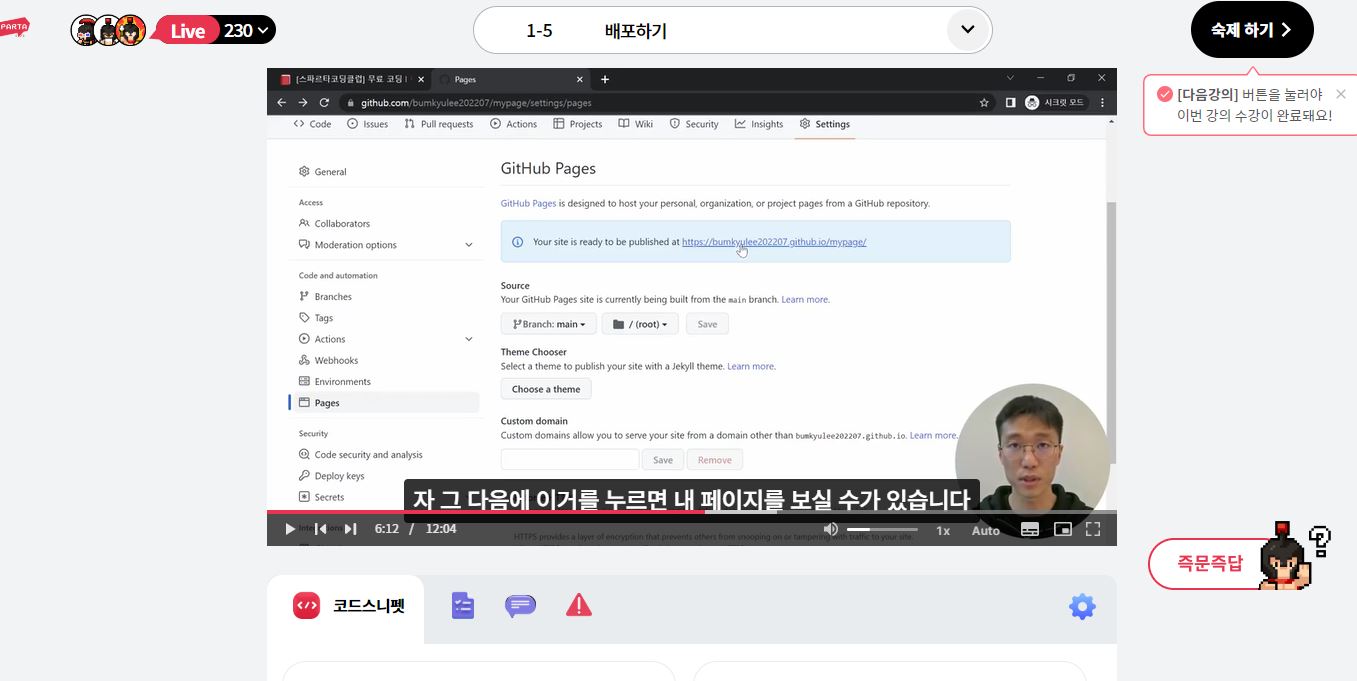
Task: Click the 숙제 하기 button
Action: tap(1252, 30)
